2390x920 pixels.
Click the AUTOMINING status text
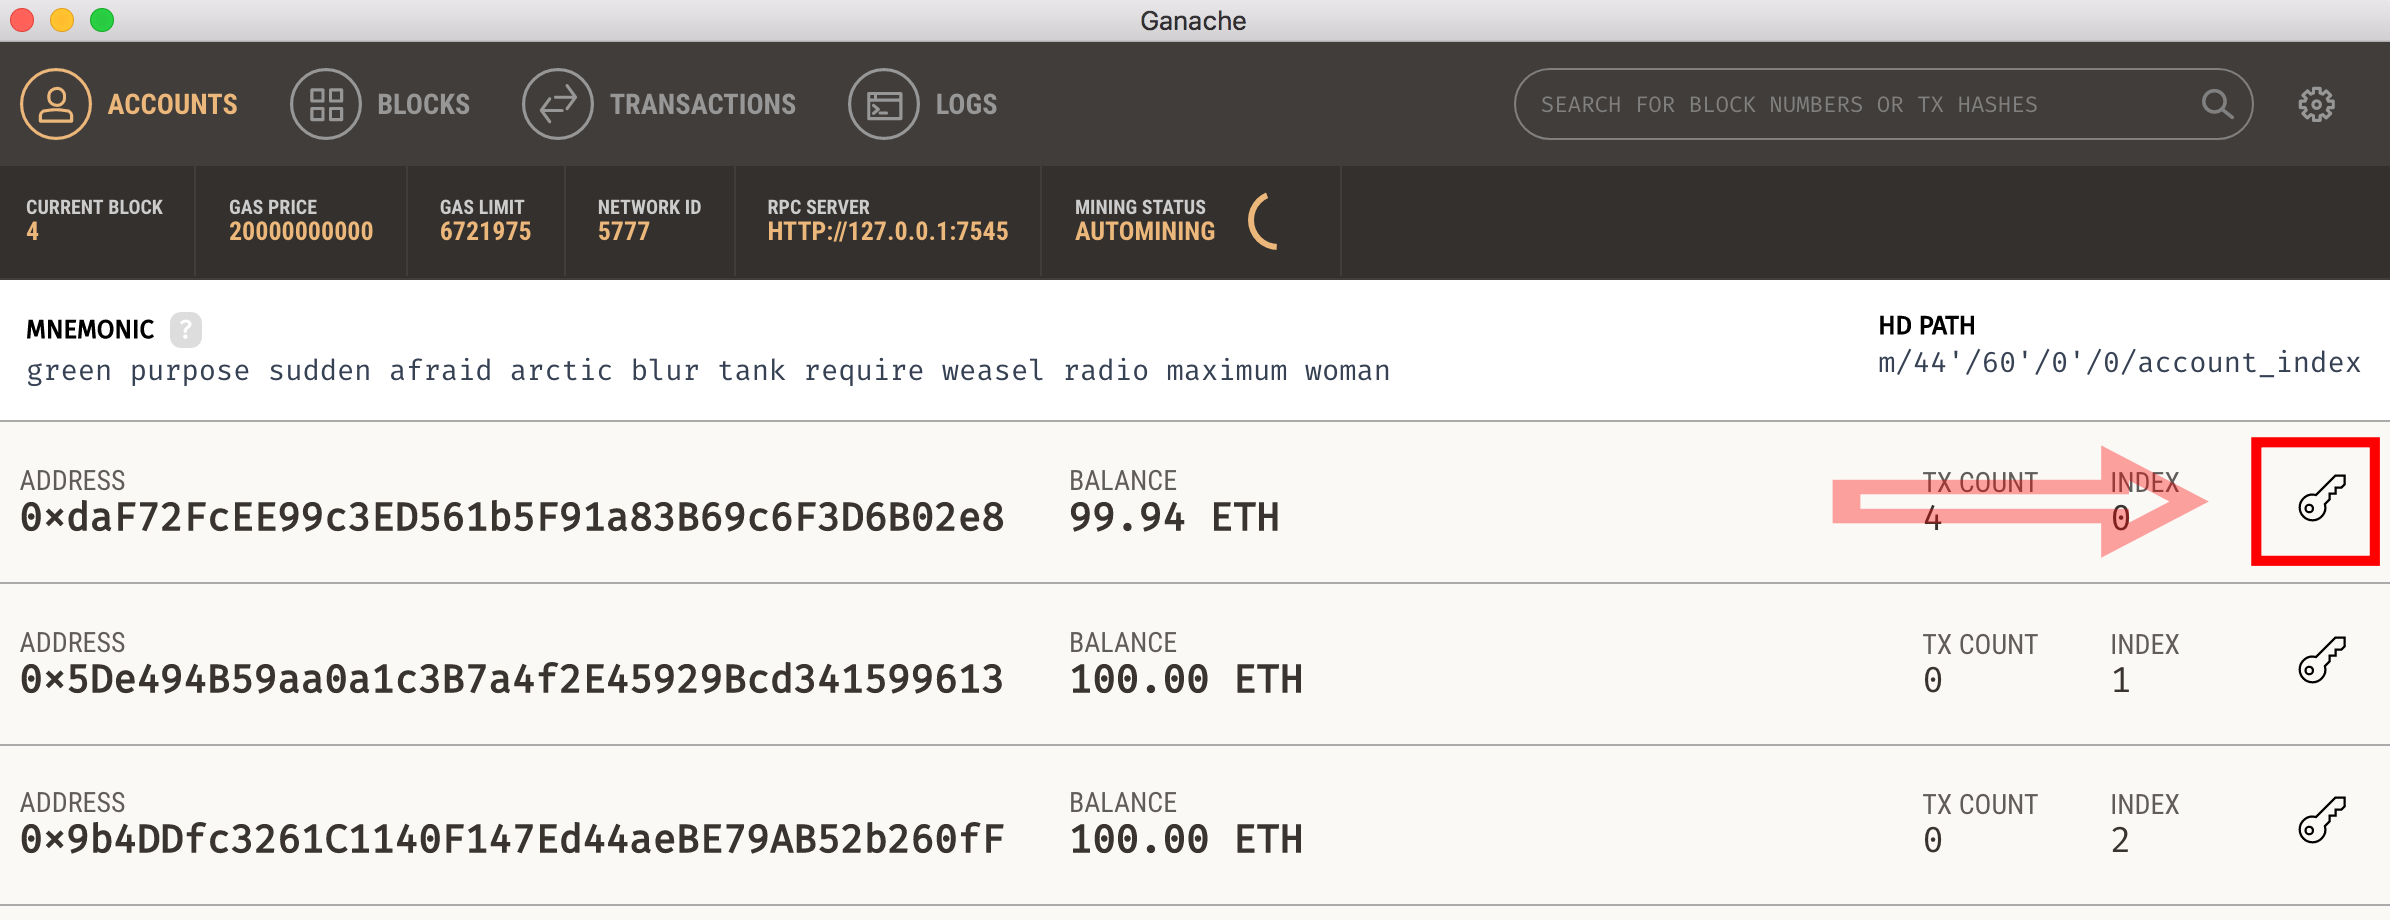(1145, 232)
